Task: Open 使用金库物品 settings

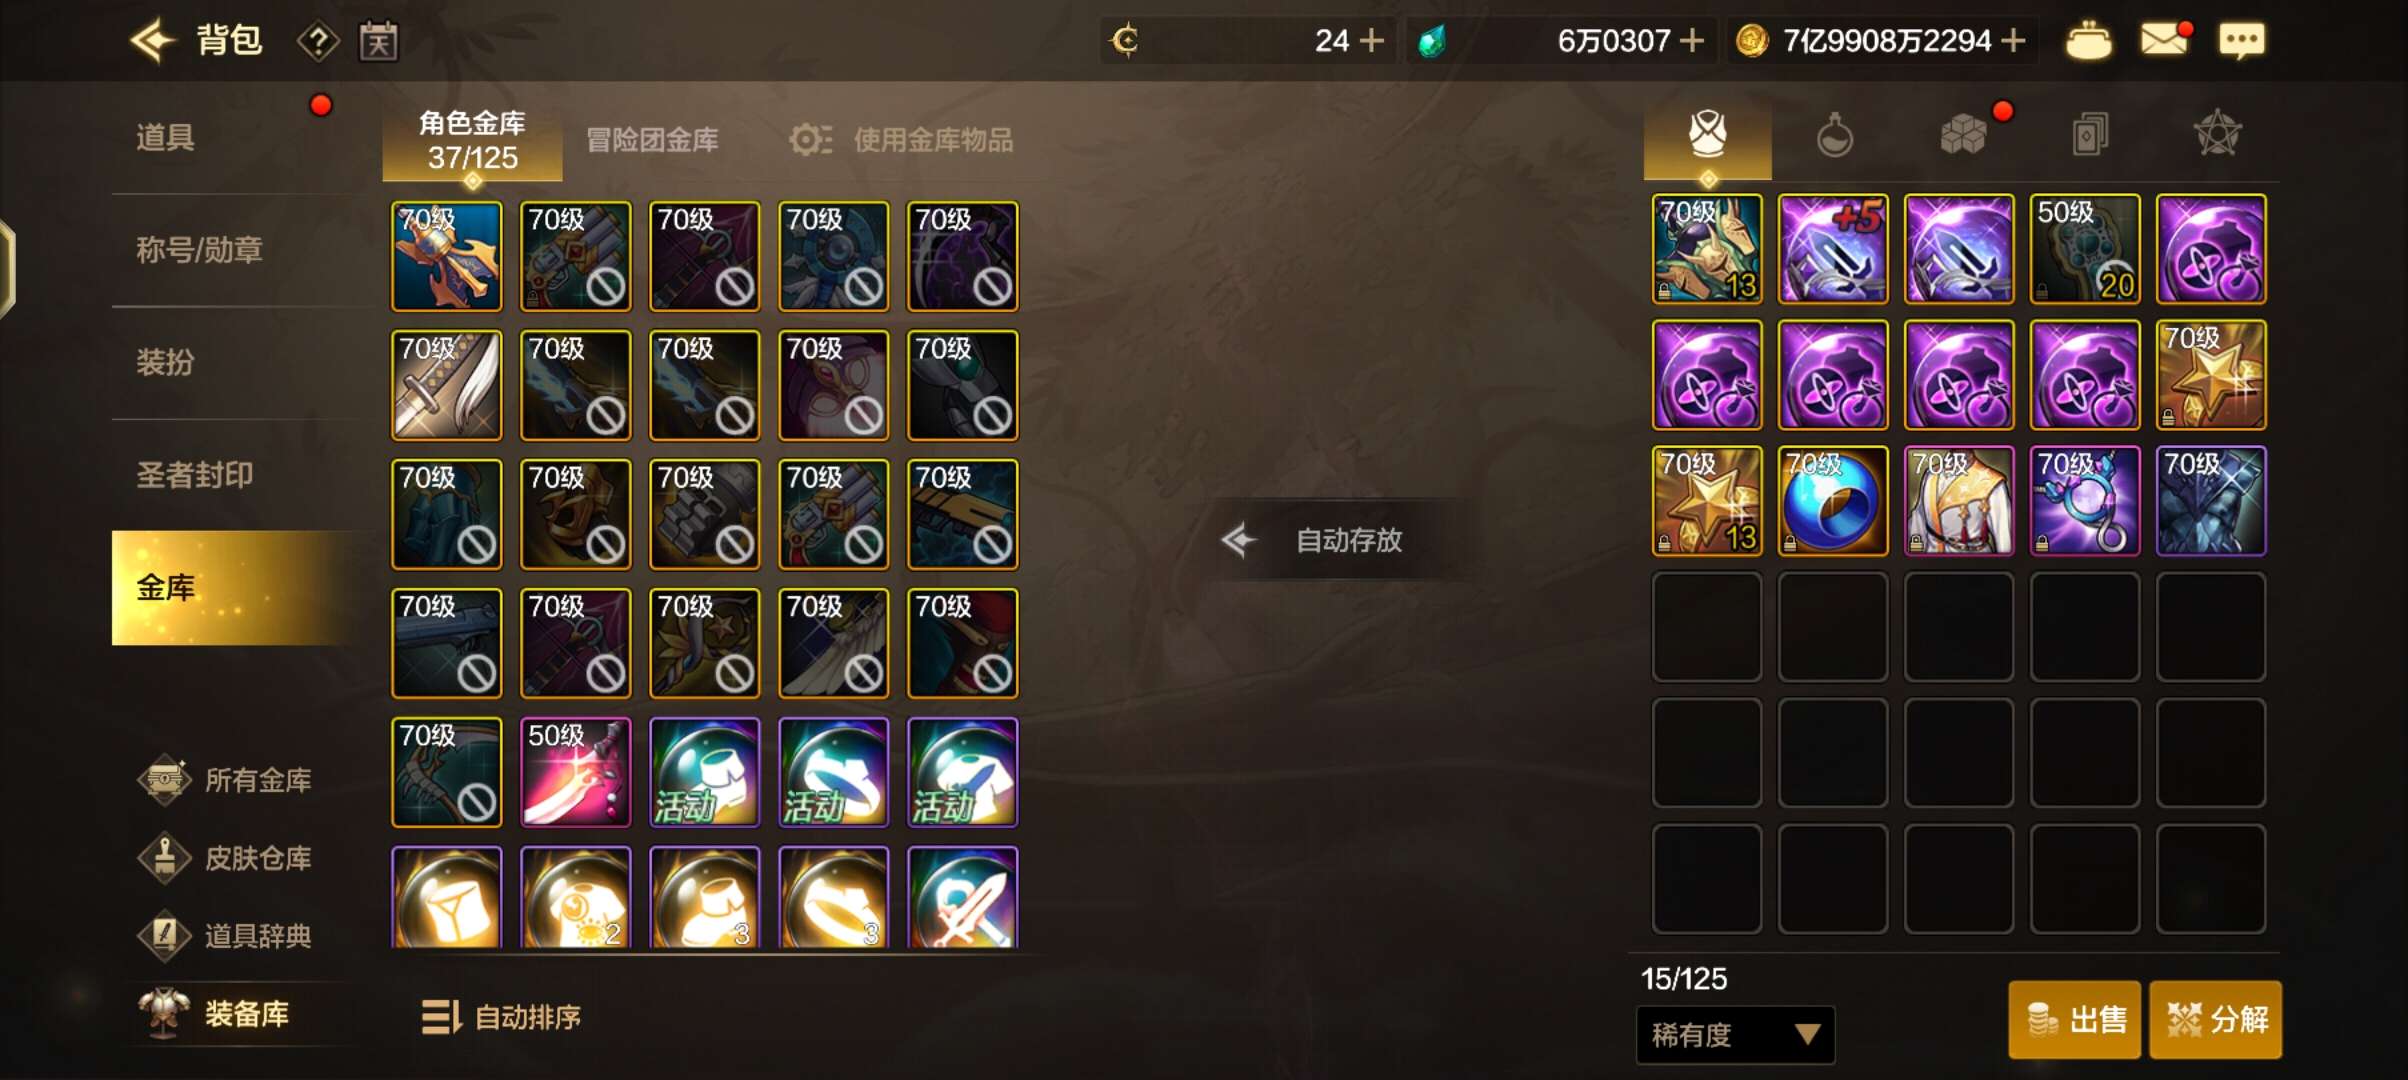Action: pos(901,140)
